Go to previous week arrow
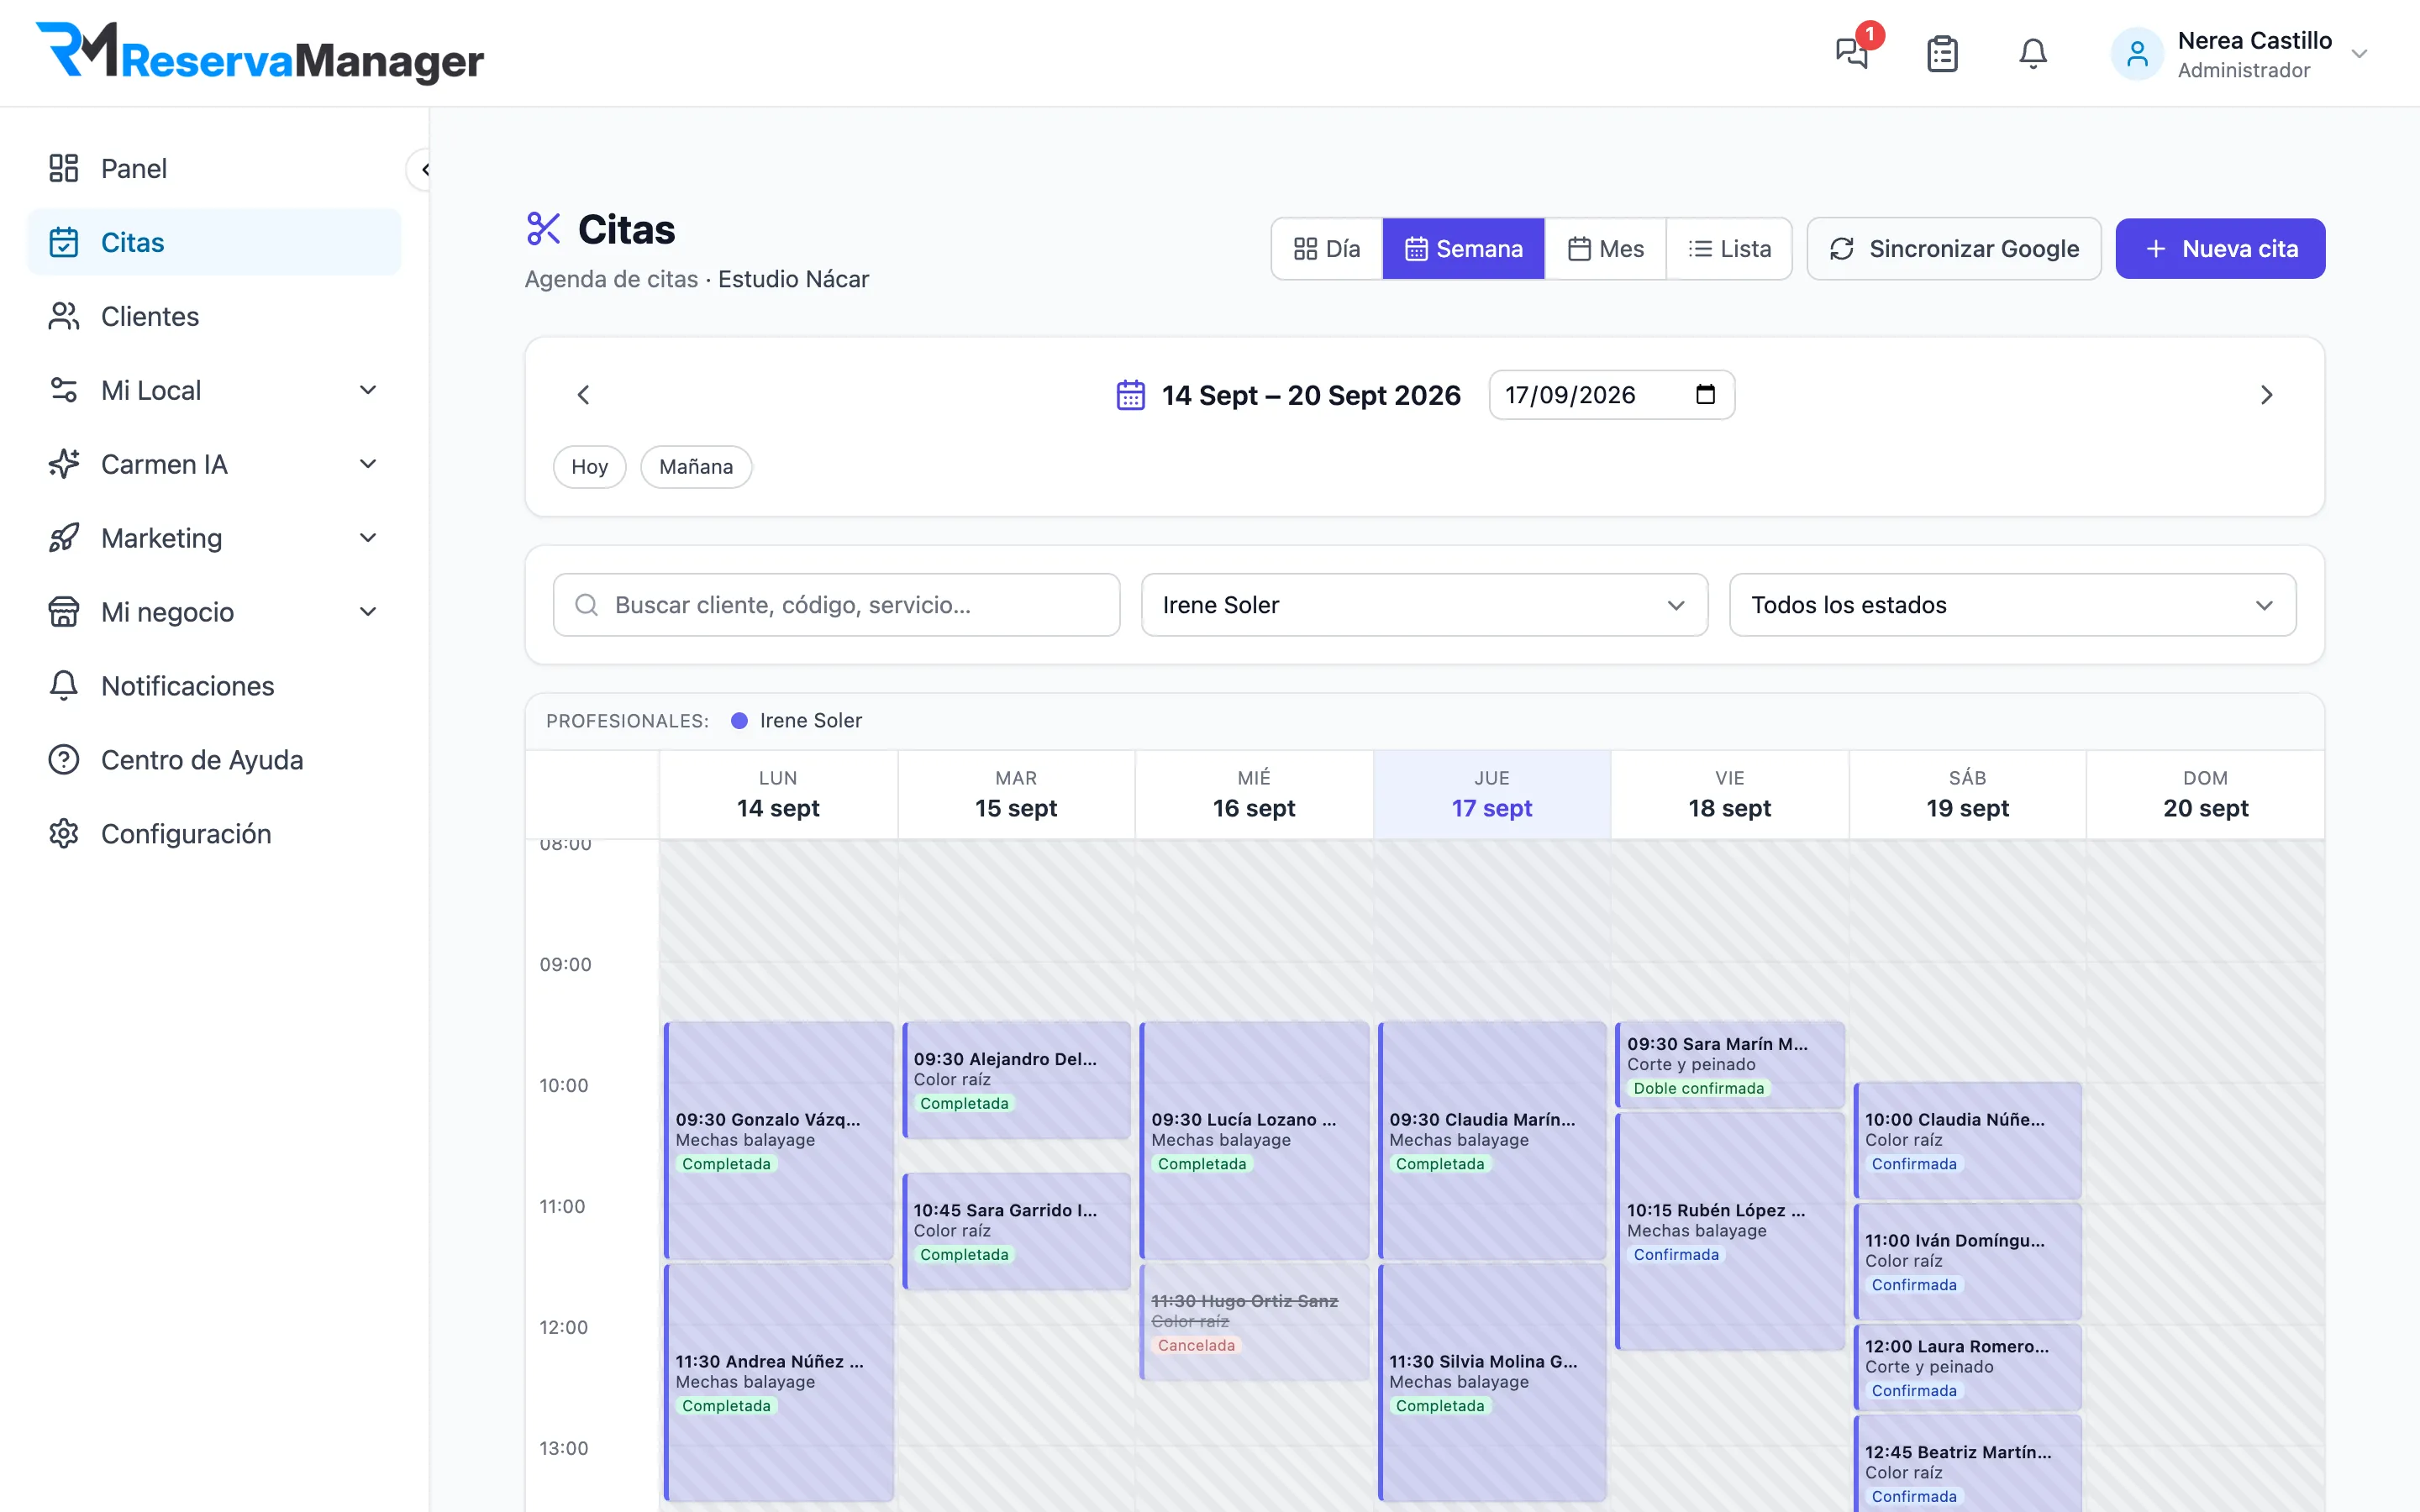Screen dimensions: 2420x1512 coord(584,395)
